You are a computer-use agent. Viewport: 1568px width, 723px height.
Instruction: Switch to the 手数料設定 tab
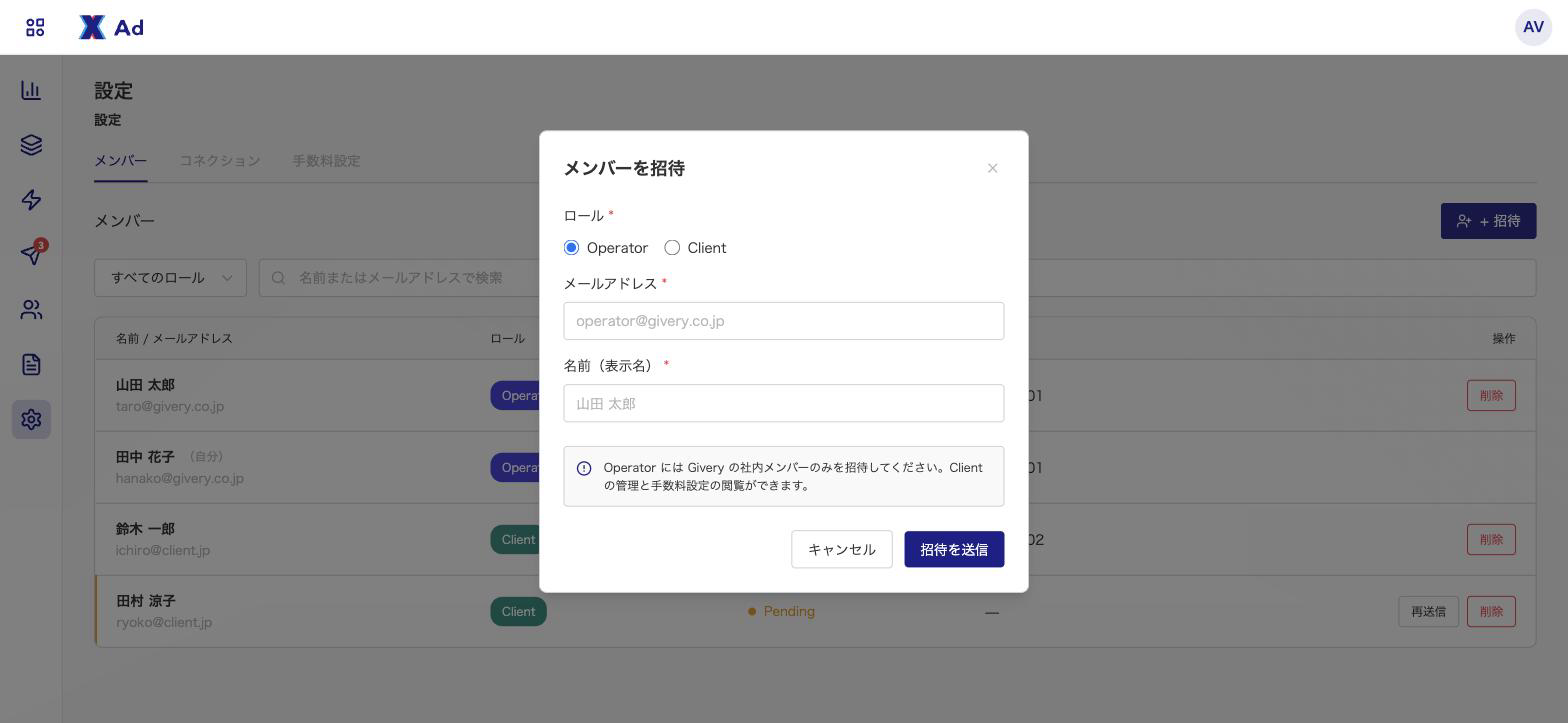pyautogui.click(x=326, y=161)
